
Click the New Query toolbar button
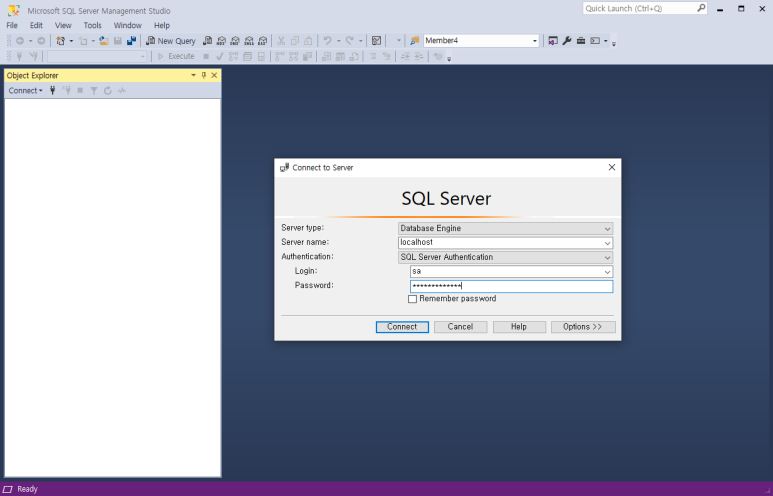pyautogui.click(x=171, y=41)
